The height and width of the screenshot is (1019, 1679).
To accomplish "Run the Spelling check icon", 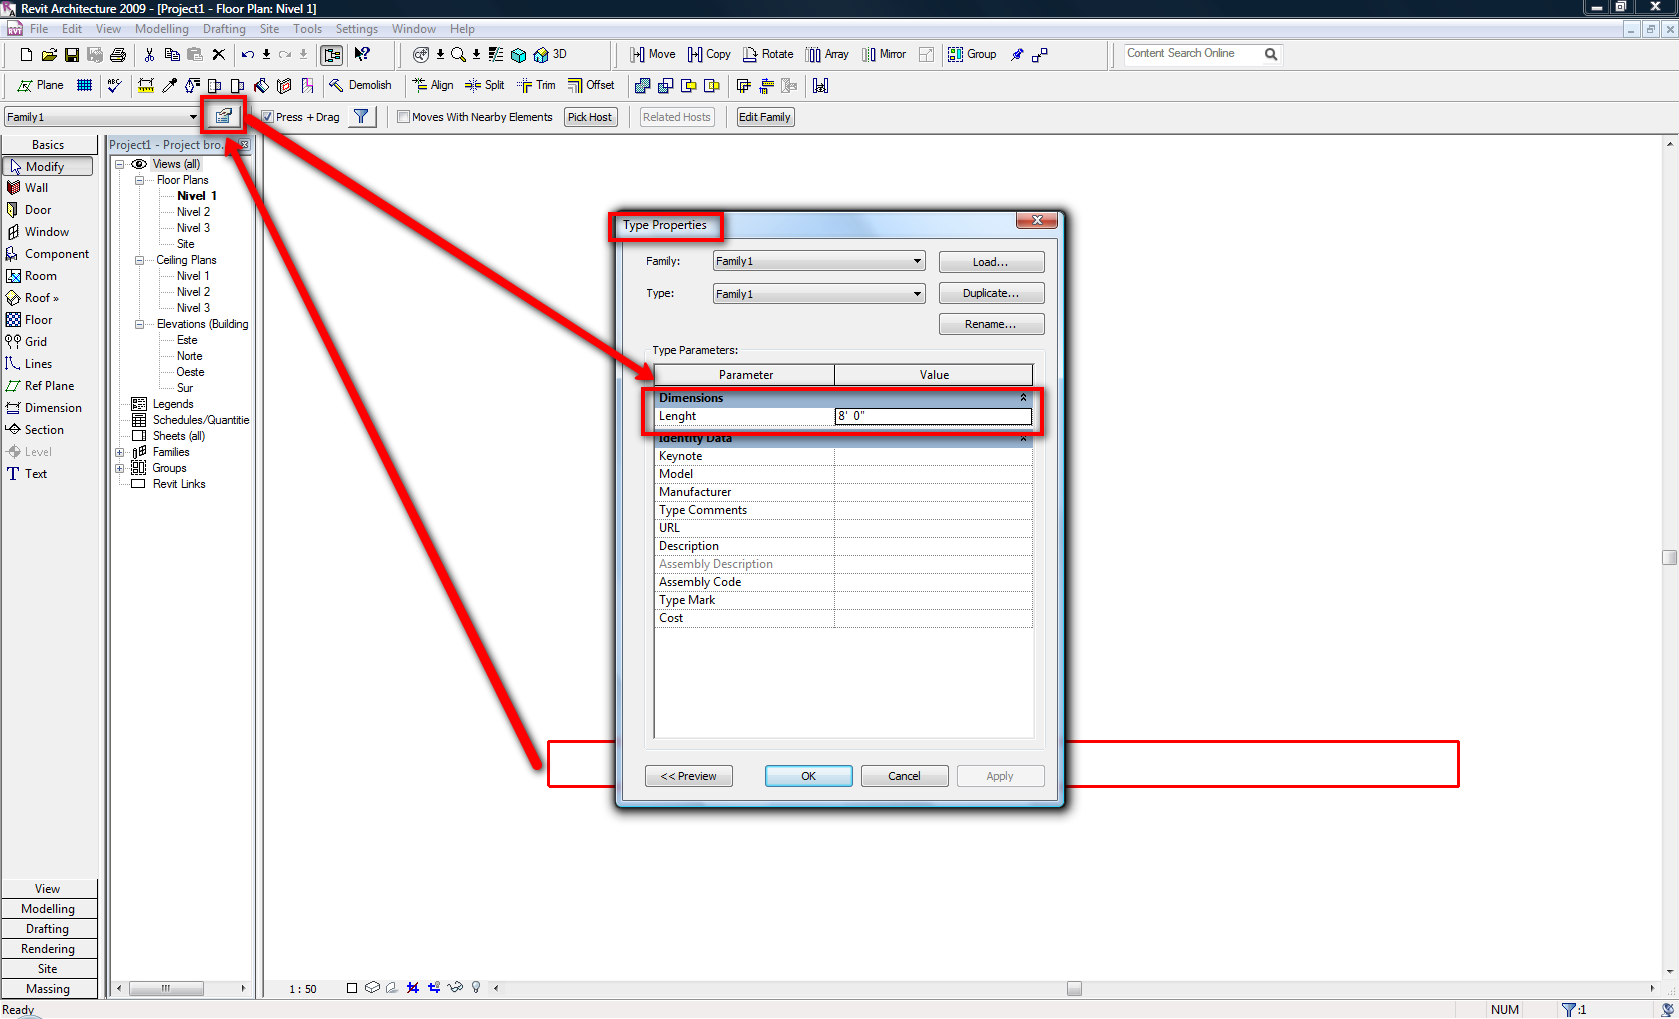I will click(x=115, y=85).
